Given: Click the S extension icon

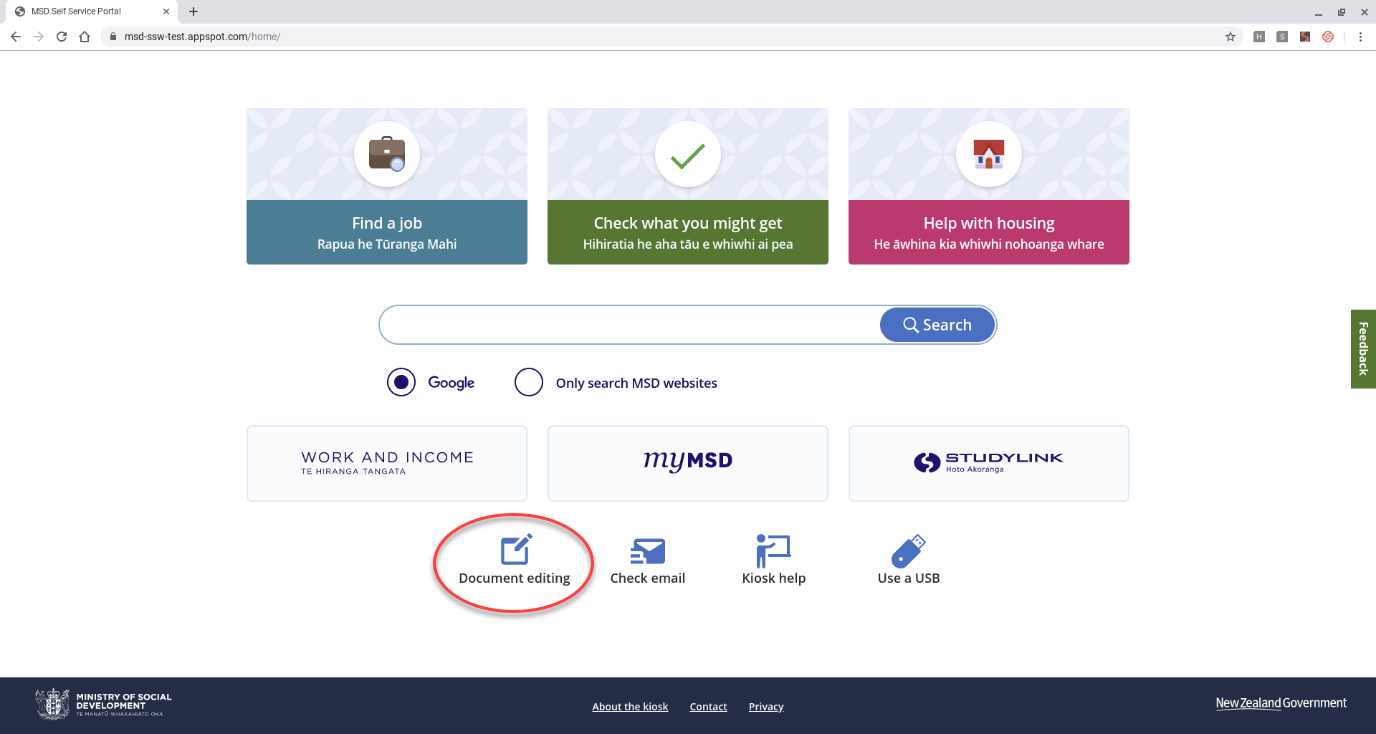Looking at the screenshot, I should tap(1282, 36).
